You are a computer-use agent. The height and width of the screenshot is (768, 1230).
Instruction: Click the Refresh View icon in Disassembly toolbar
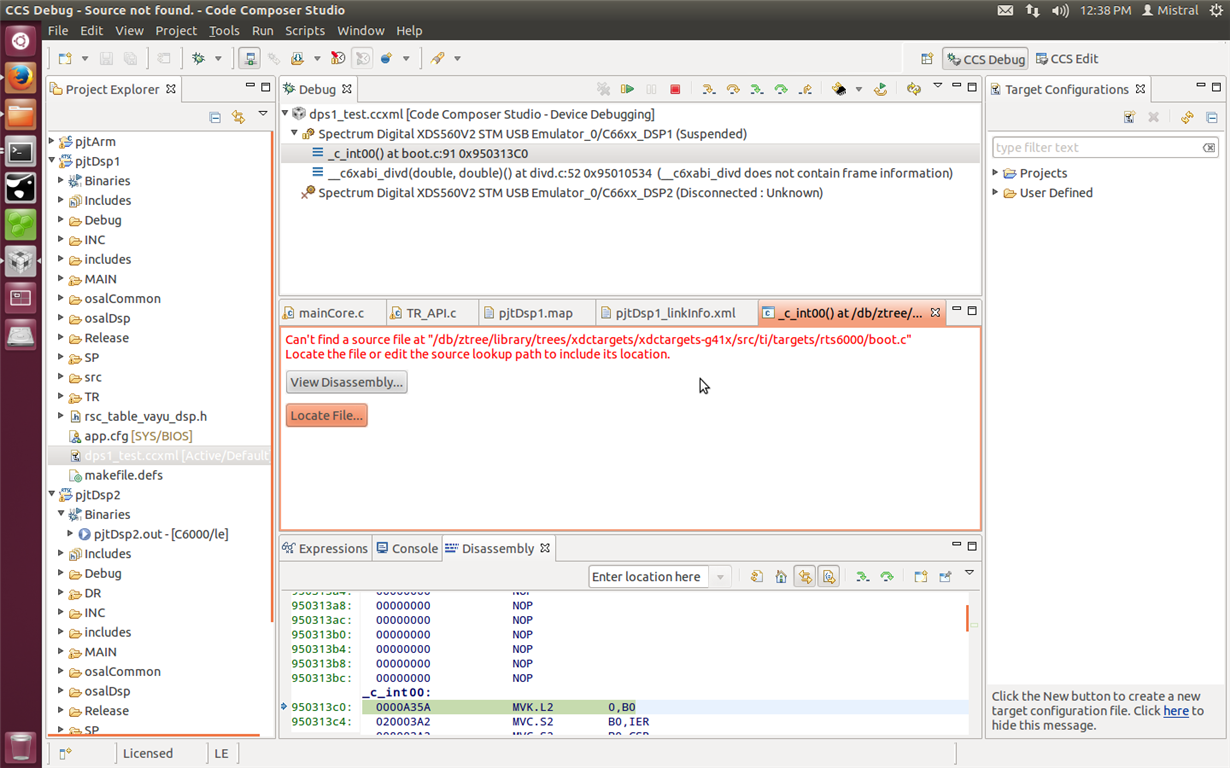(x=757, y=577)
